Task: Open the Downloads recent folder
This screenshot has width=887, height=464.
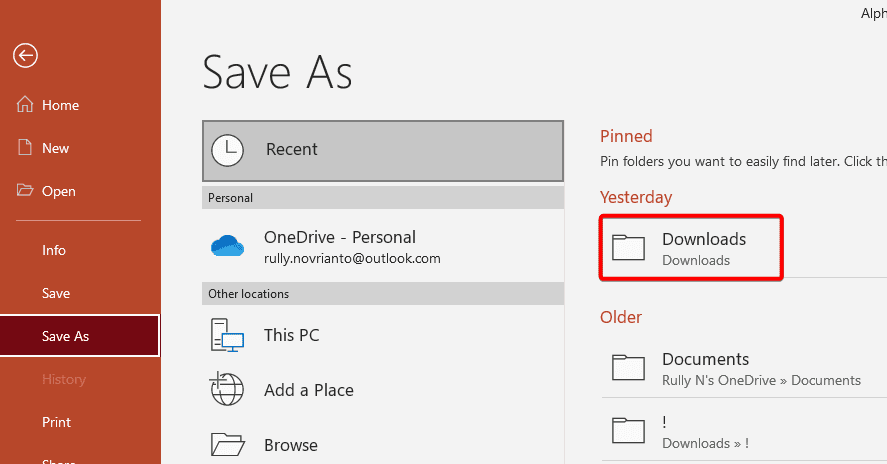Action: pyautogui.click(x=691, y=247)
